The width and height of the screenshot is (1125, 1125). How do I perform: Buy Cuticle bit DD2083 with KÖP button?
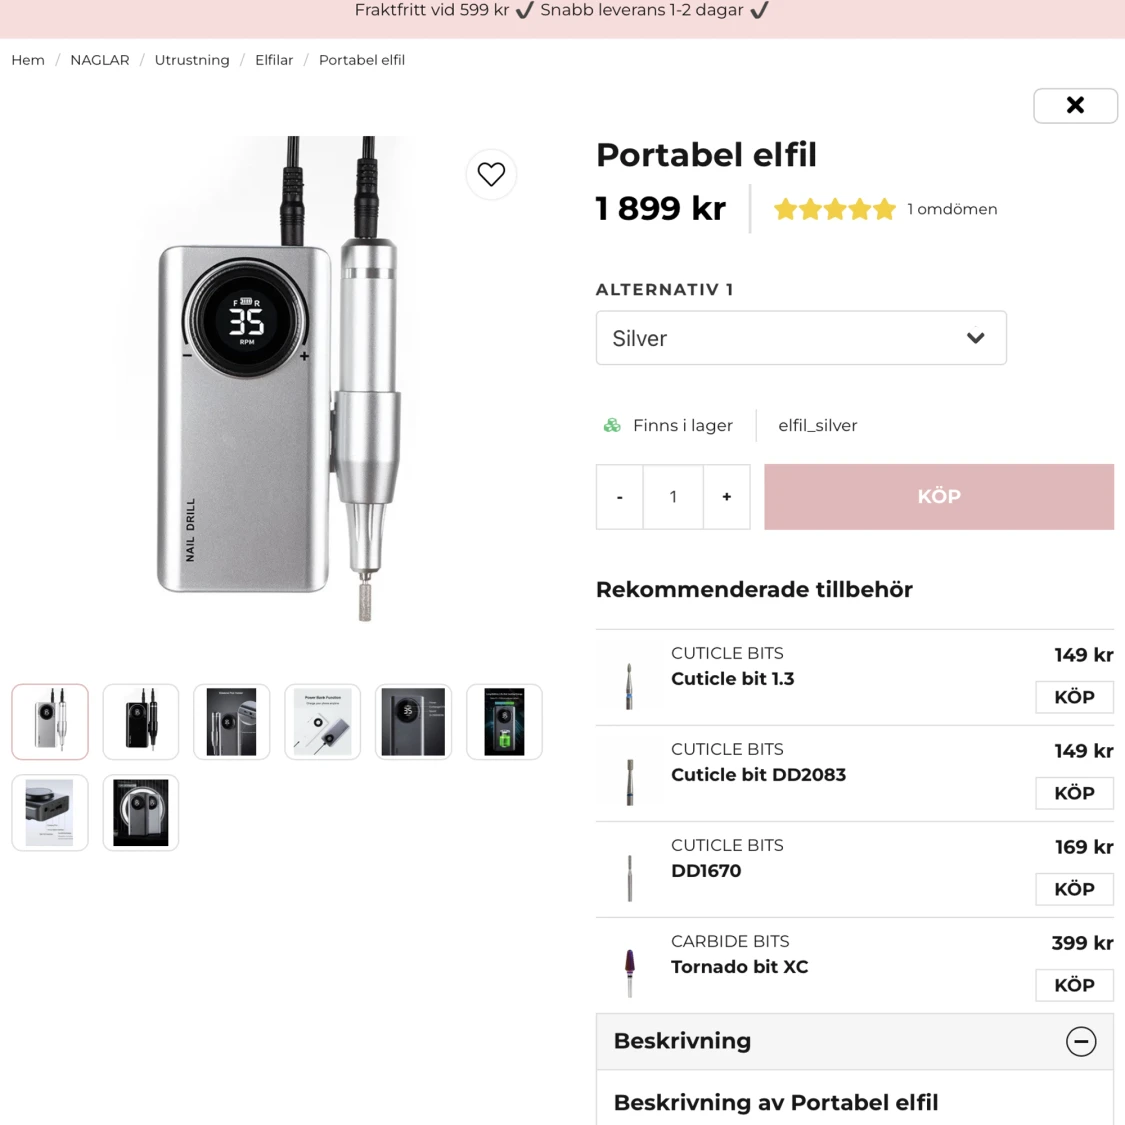tap(1074, 793)
